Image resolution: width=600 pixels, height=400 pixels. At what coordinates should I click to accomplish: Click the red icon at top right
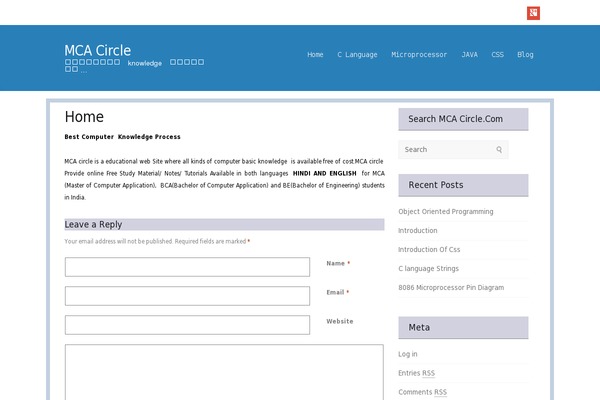[x=533, y=13]
